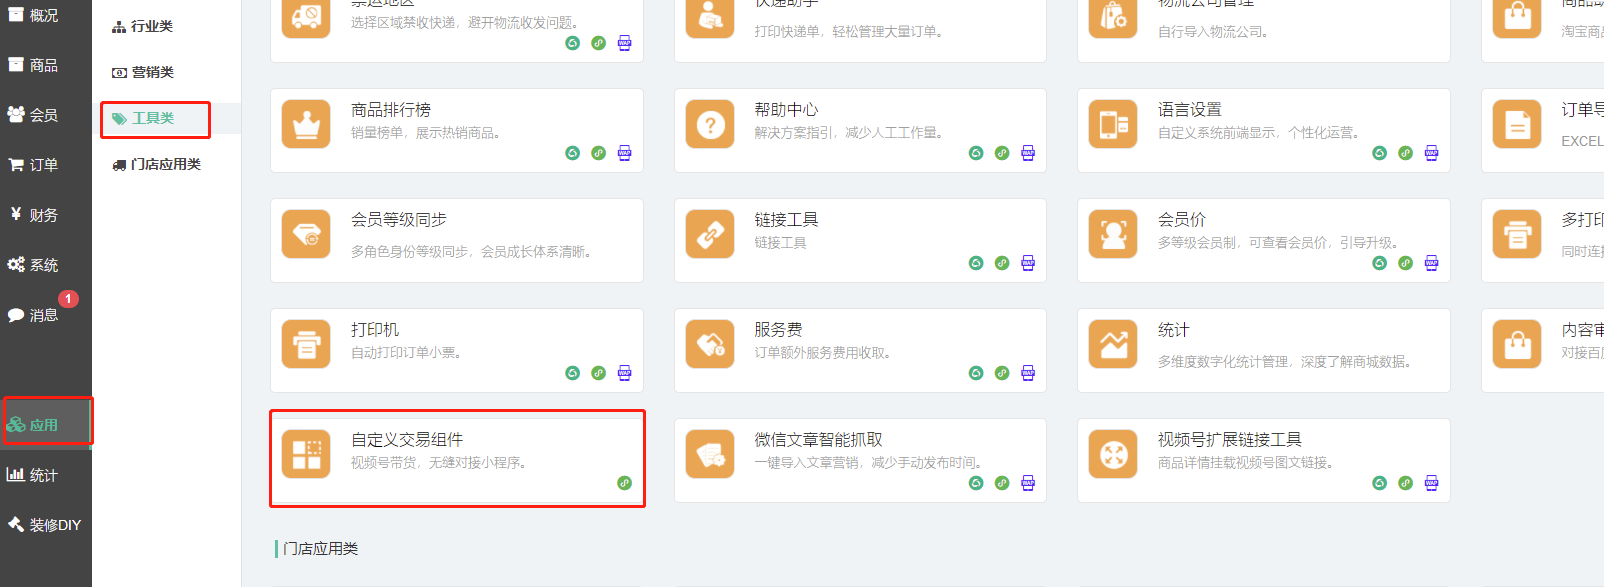Open the 打印机 printer icon
Viewport: 1604px width, 587px height.
[x=306, y=345]
